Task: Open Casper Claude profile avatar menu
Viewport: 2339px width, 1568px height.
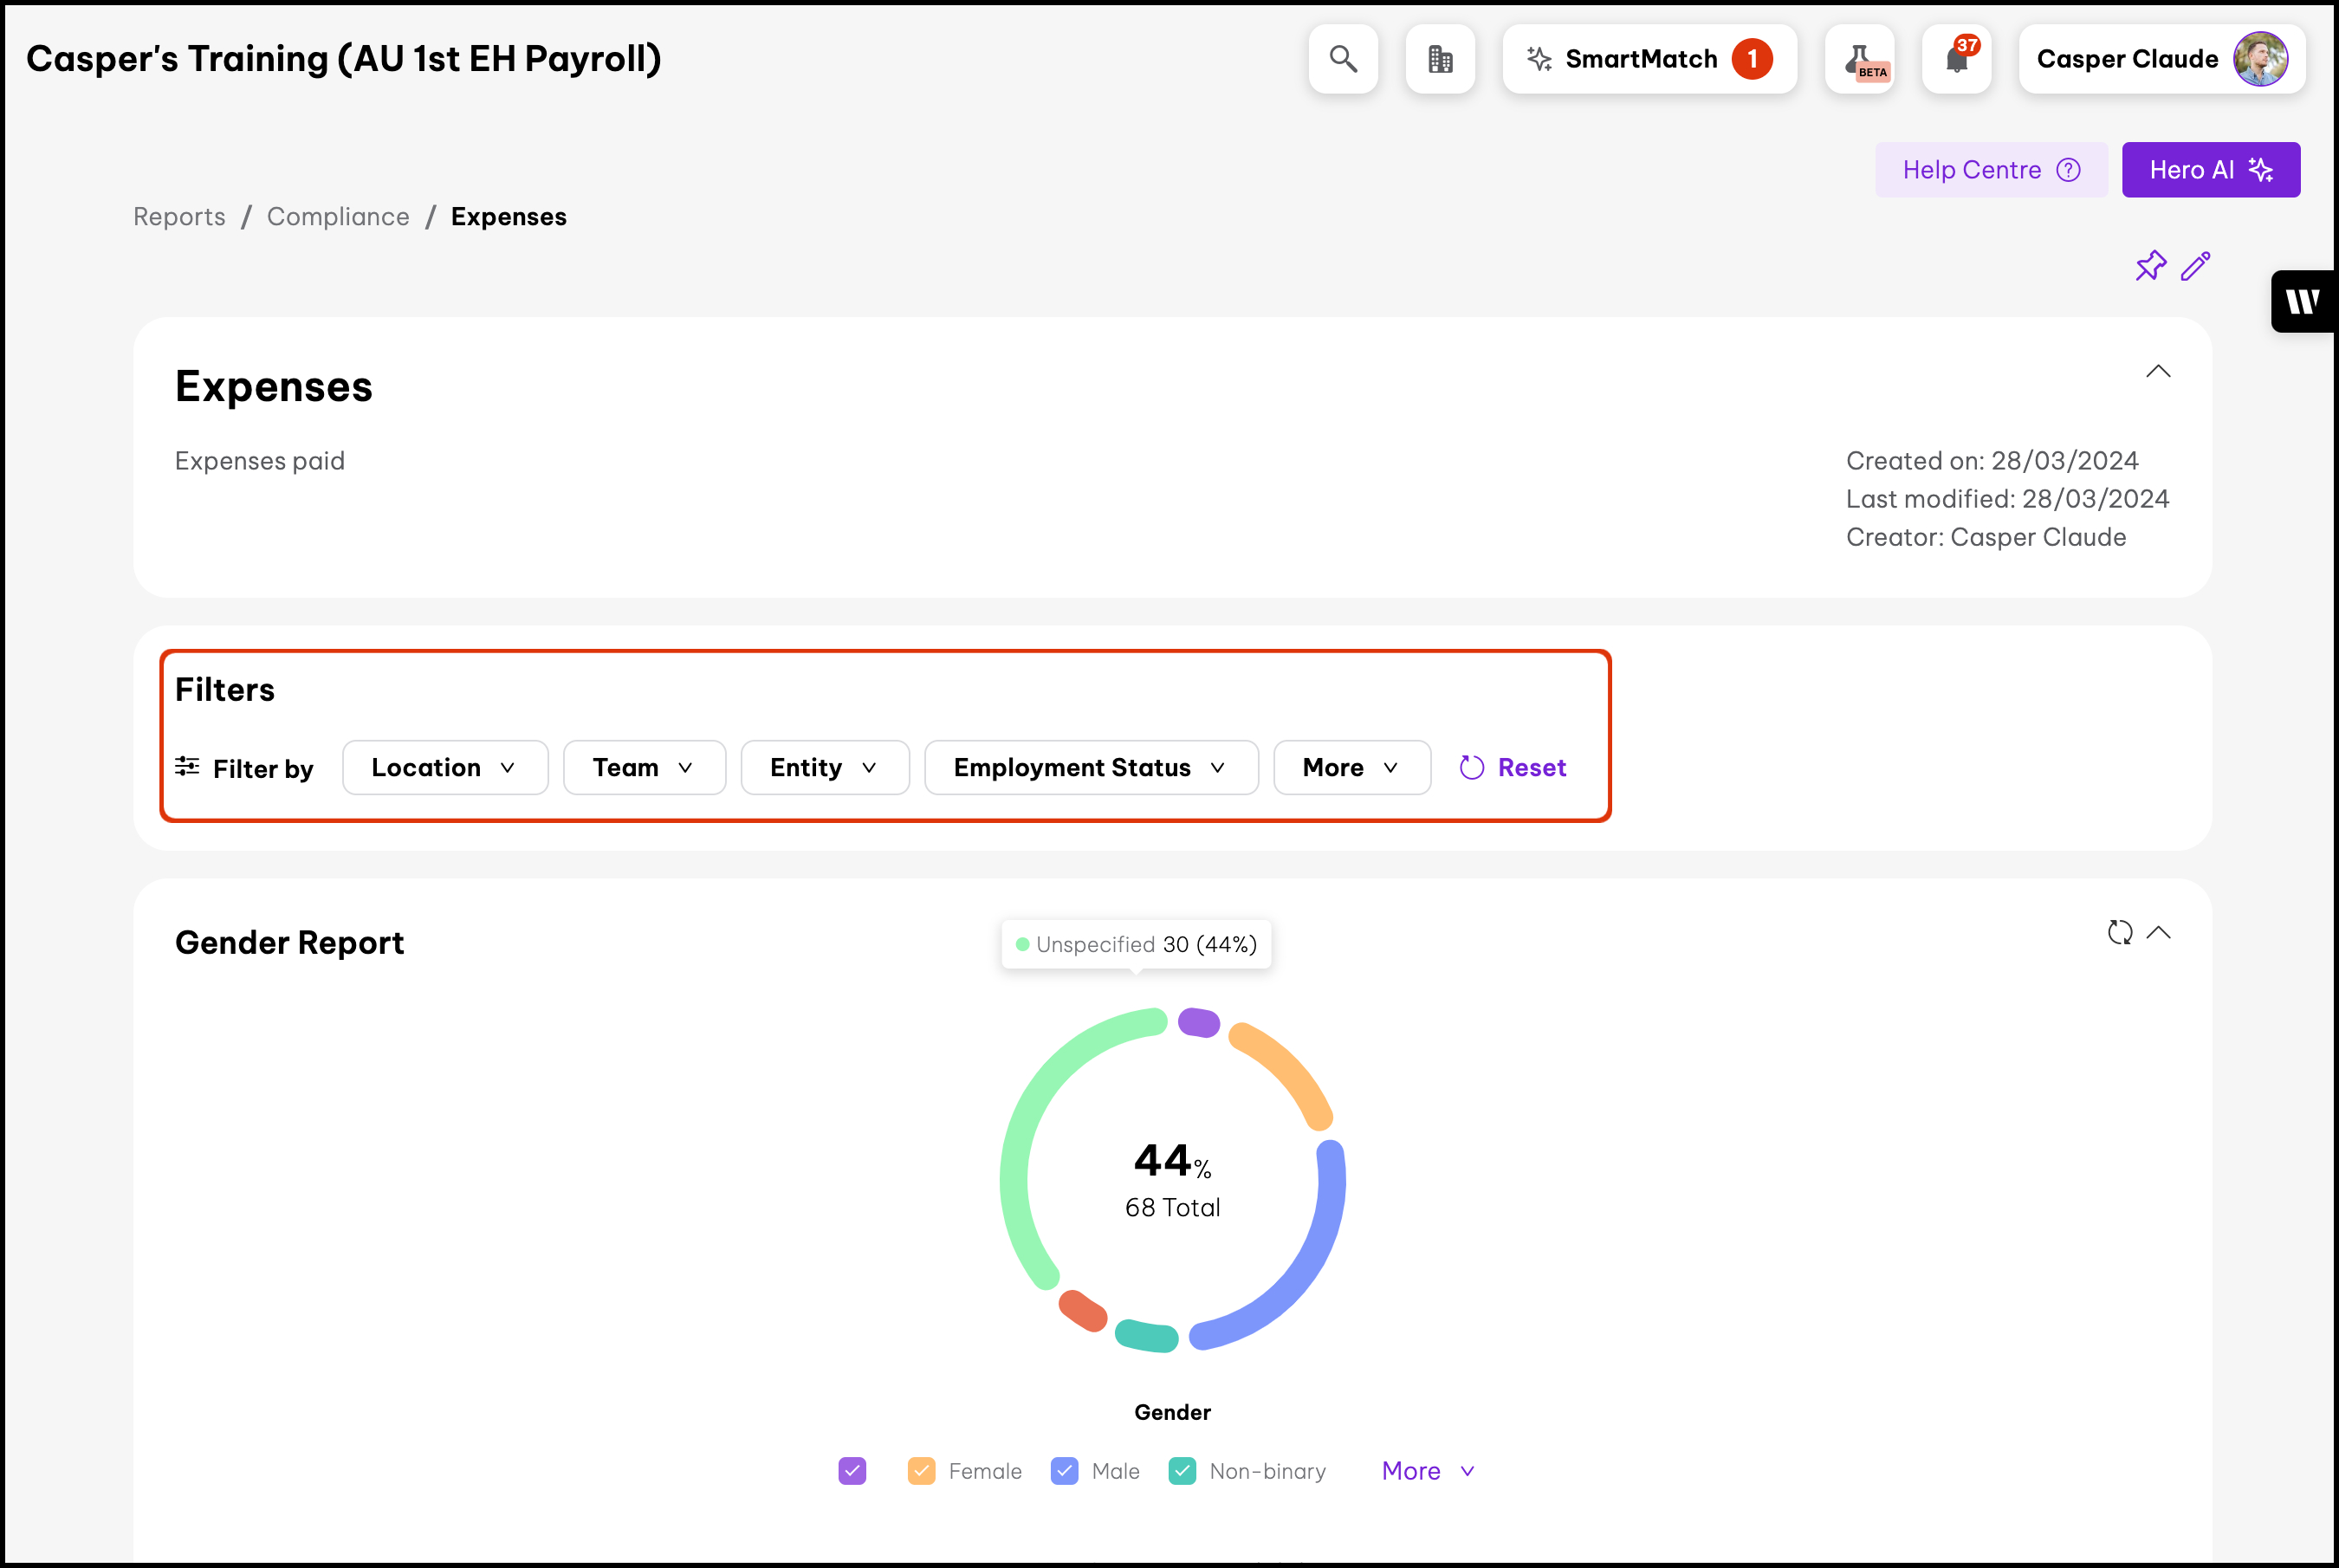Action: point(2259,59)
